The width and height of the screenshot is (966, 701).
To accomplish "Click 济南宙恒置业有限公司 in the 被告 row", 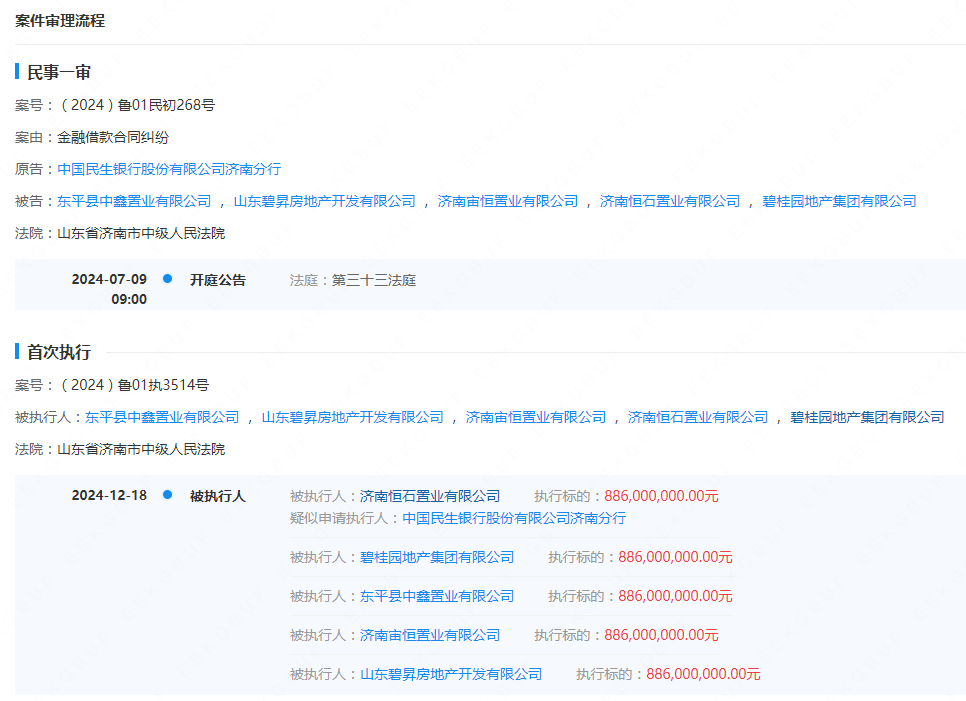I will pos(508,201).
